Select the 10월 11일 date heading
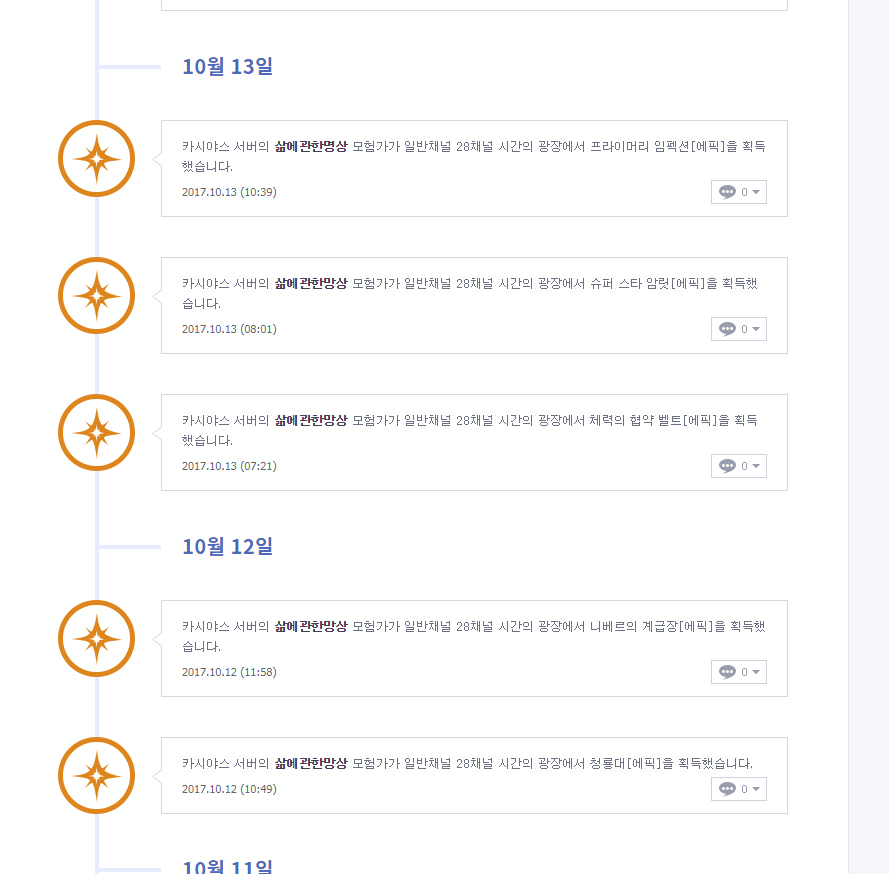889x874 pixels. (x=227, y=866)
